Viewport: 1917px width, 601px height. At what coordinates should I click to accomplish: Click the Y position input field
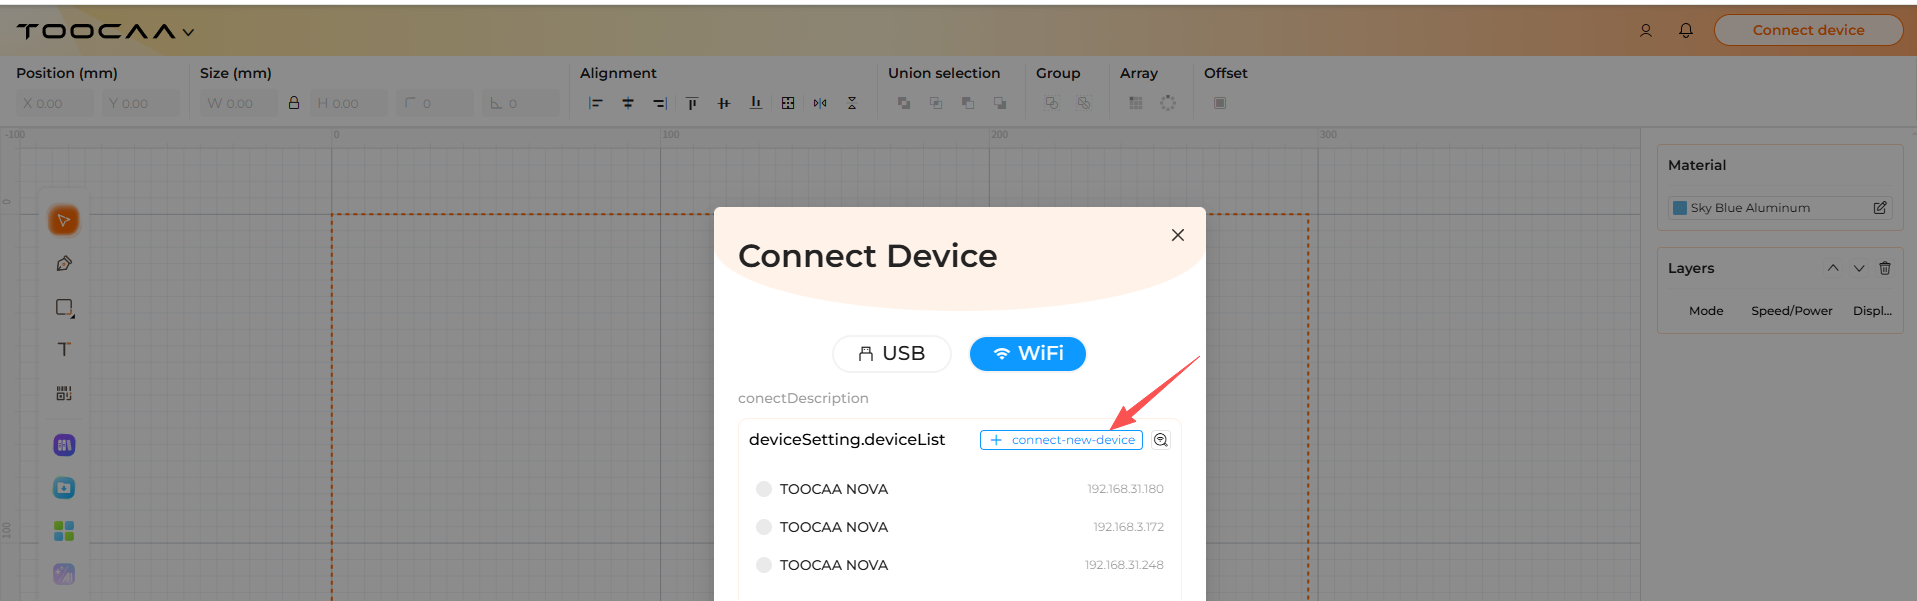coord(141,103)
